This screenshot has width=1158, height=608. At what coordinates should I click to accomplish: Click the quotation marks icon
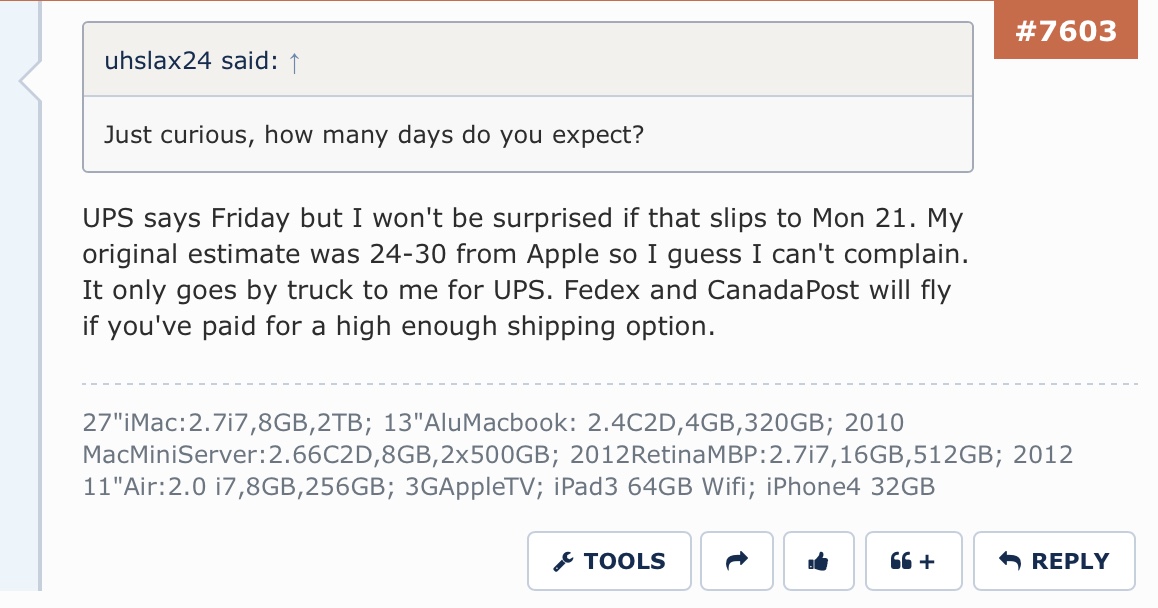coord(901,561)
